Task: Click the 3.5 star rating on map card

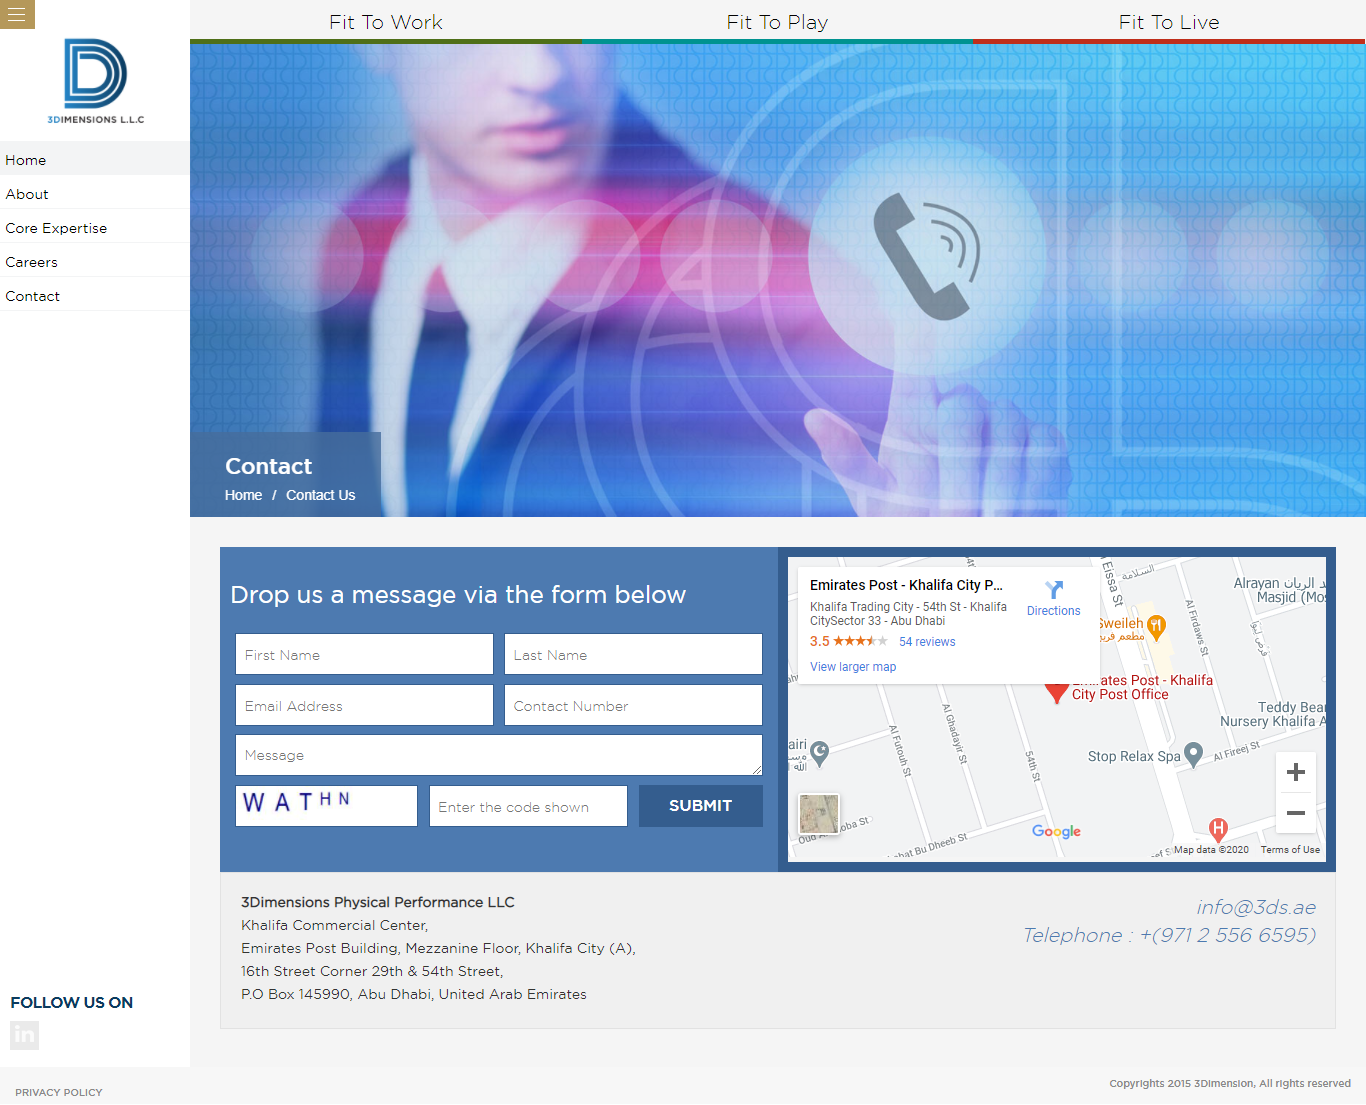Action: pyautogui.click(x=848, y=641)
